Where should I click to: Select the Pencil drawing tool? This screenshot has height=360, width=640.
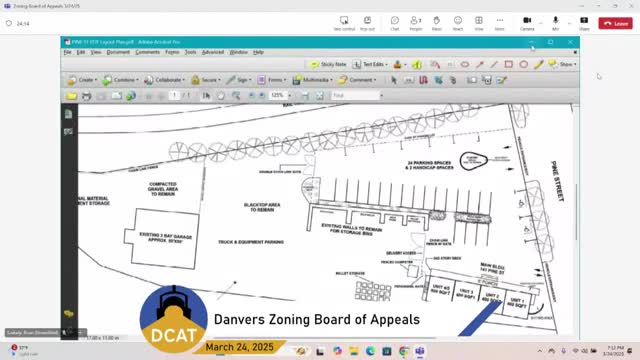pyautogui.click(x=539, y=64)
